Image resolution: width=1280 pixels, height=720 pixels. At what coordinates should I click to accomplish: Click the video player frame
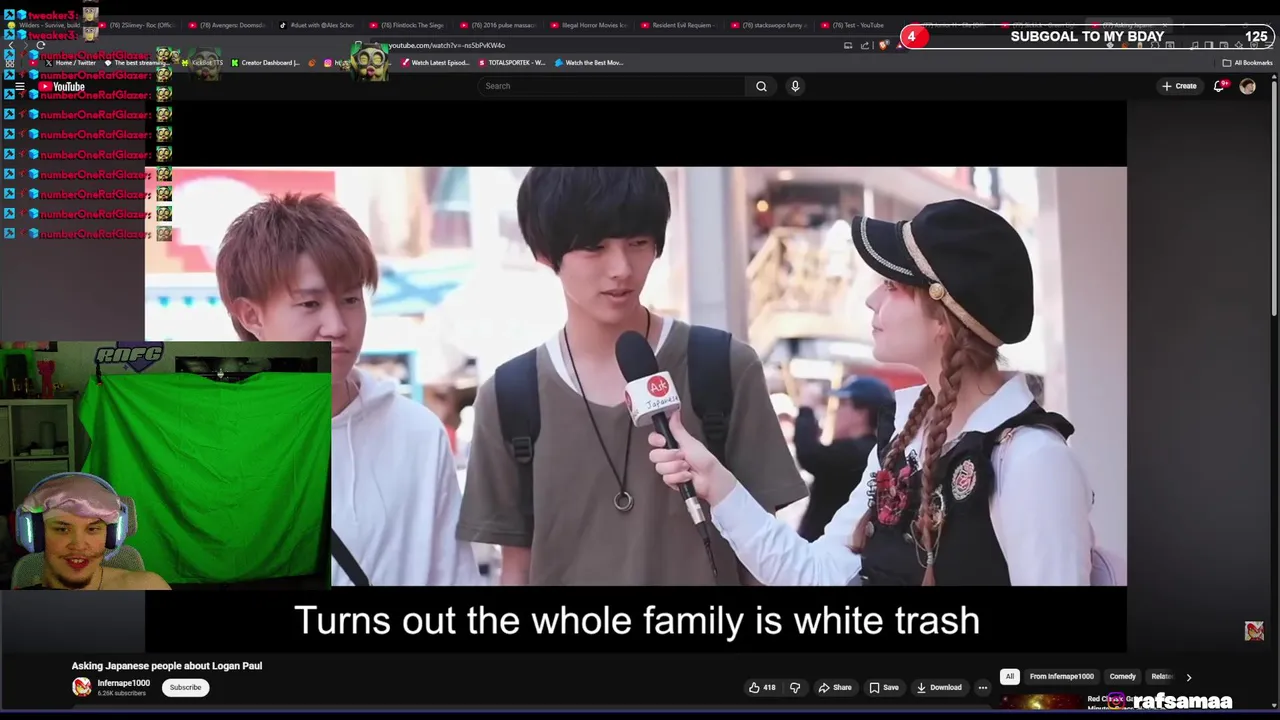pyautogui.click(x=635, y=376)
